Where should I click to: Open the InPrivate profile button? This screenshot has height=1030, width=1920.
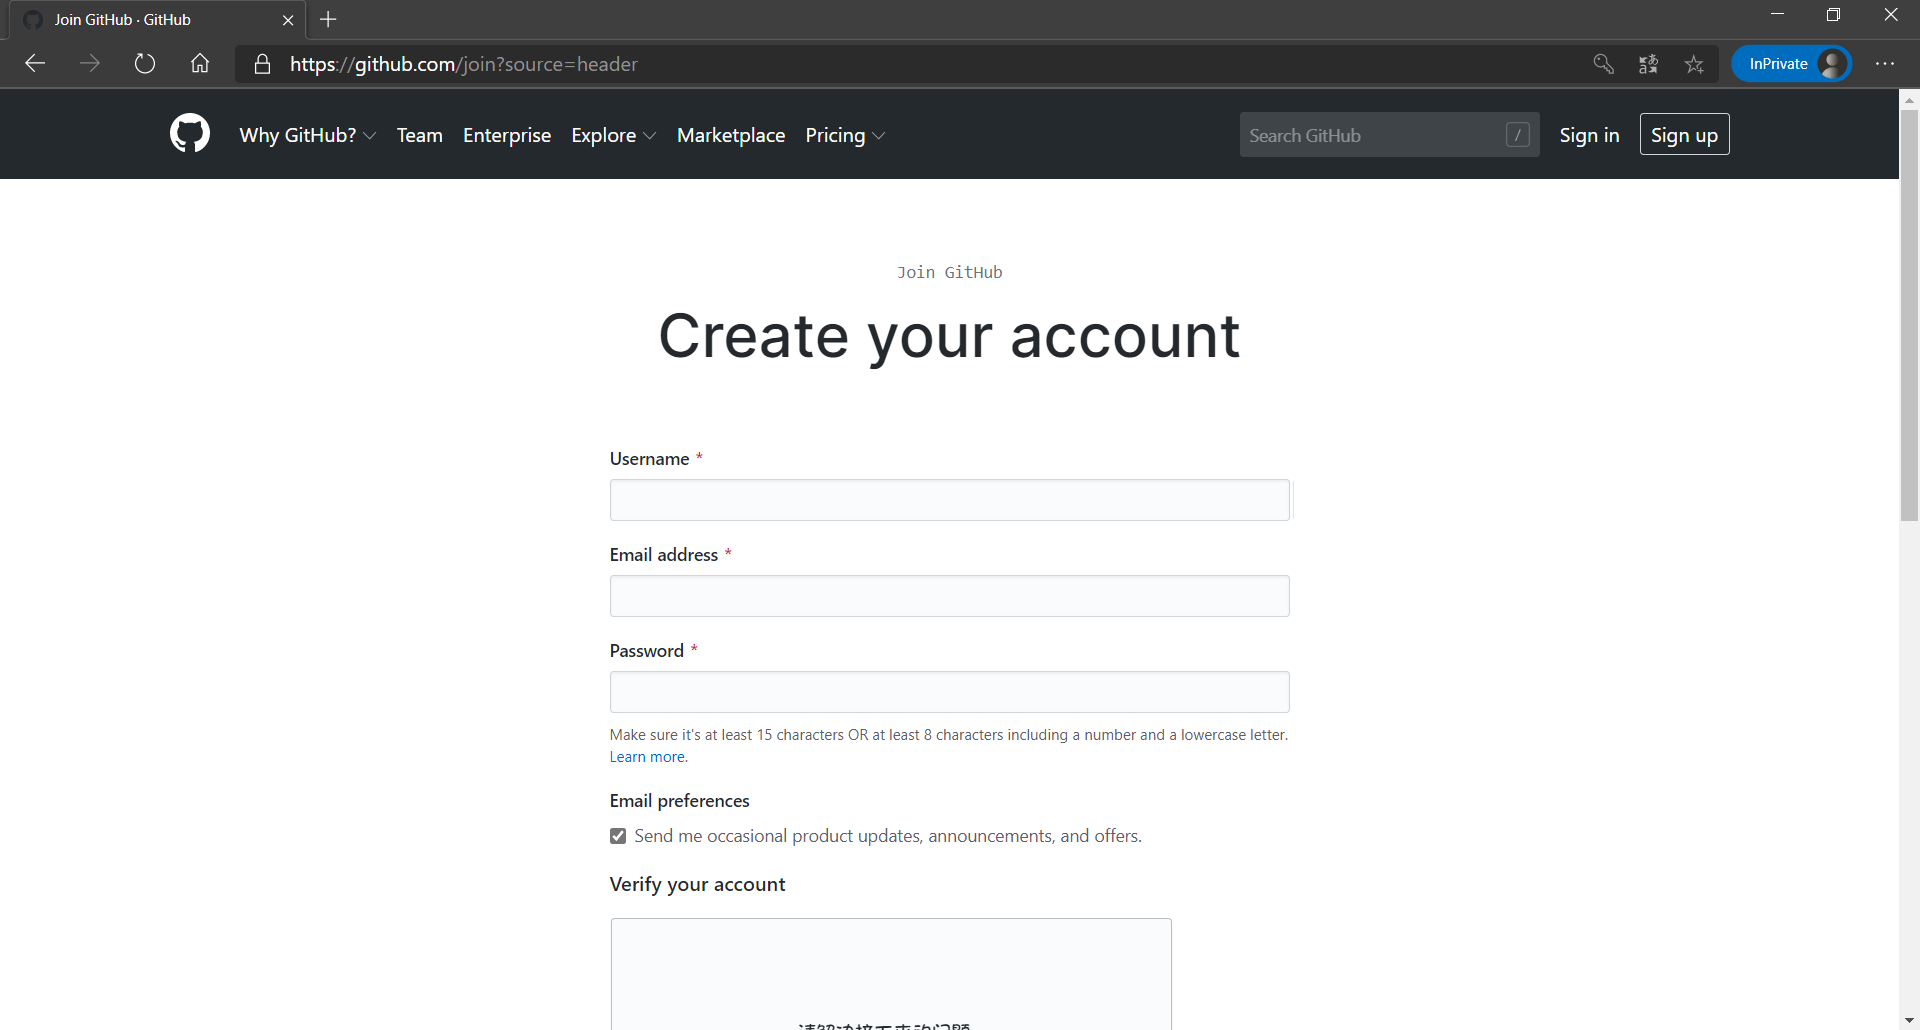click(x=1791, y=64)
